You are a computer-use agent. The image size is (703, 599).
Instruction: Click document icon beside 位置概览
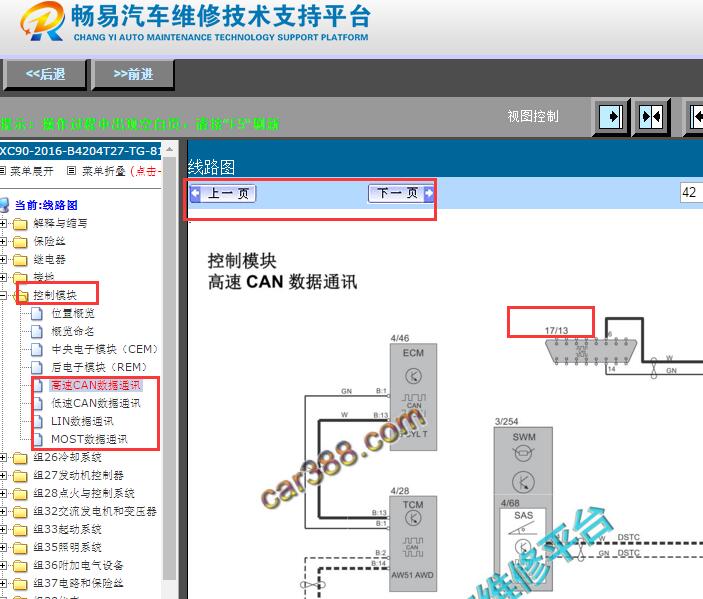coord(38,313)
